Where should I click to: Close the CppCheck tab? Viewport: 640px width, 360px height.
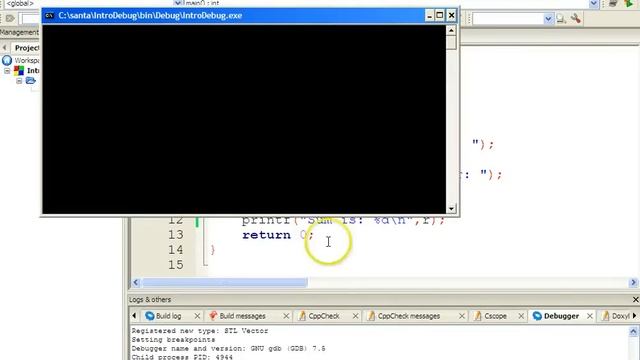point(356,316)
